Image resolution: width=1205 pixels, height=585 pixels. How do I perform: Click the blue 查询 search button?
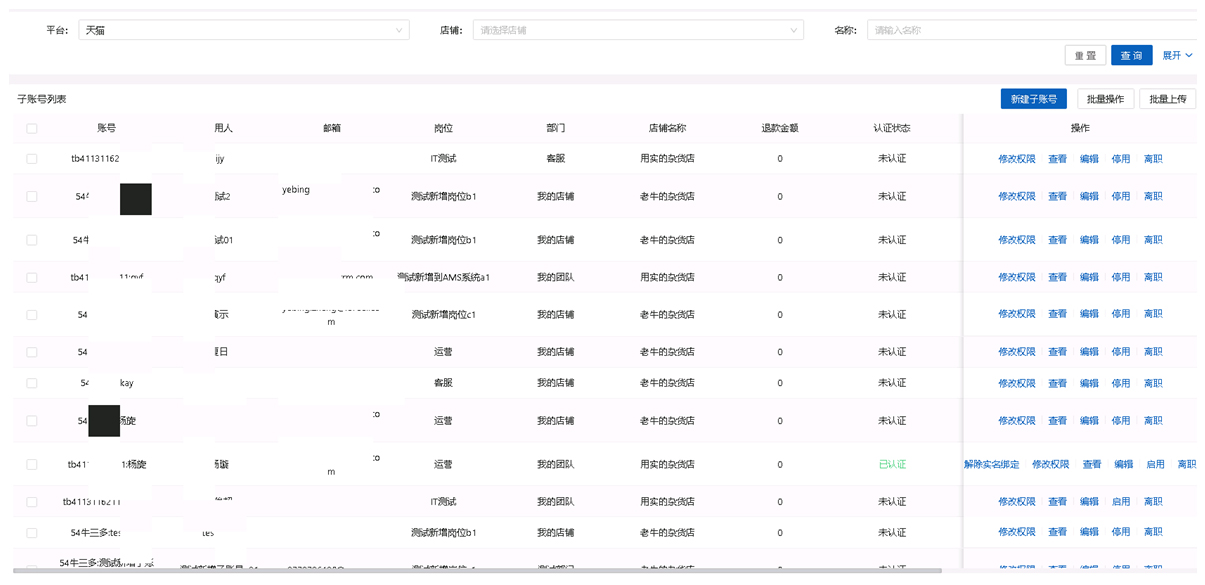[x=1131, y=56]
